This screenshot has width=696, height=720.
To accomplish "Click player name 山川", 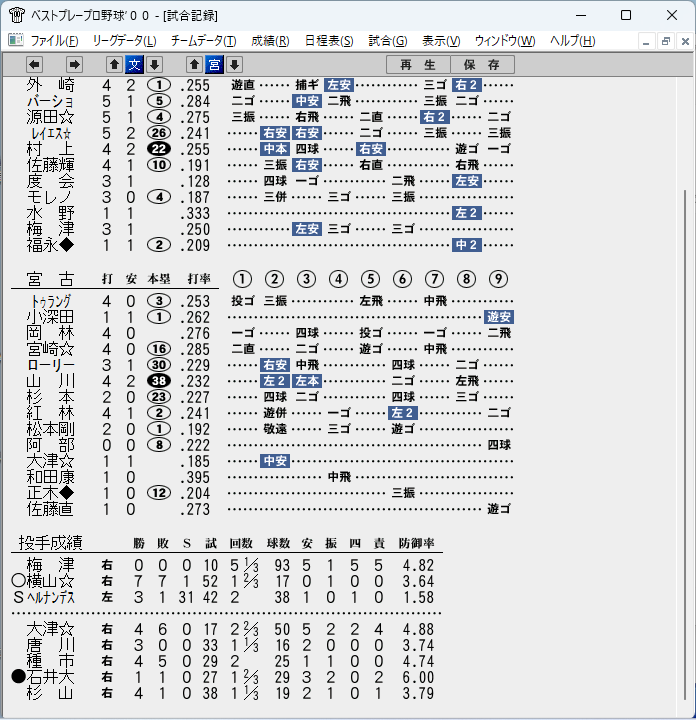I will 51,381.
